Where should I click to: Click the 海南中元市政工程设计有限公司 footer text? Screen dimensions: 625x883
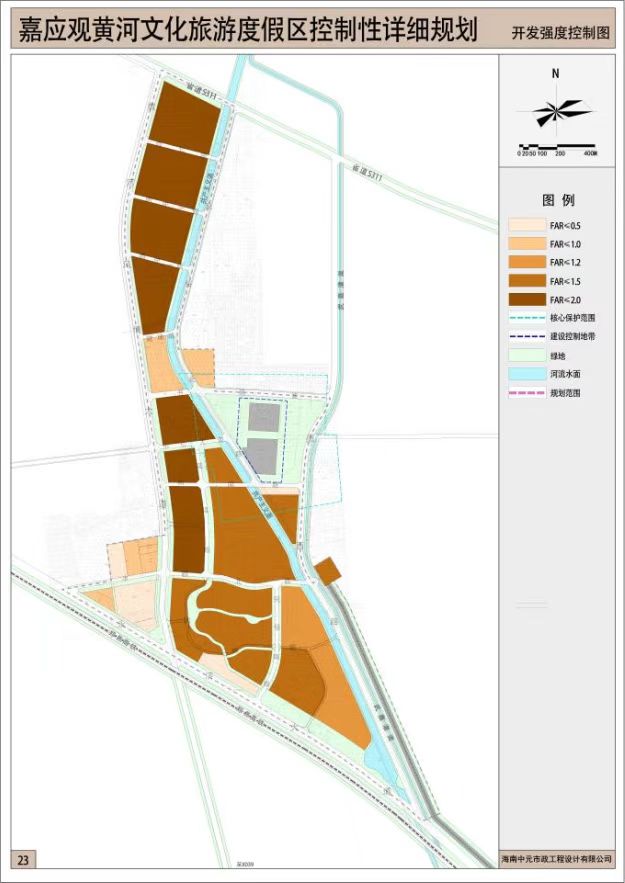tap(557, 858)
